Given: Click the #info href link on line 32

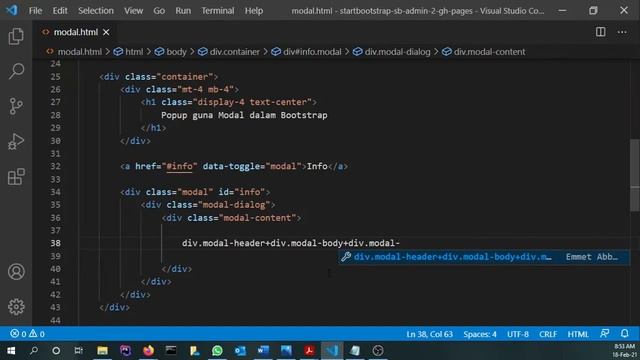Looking at the screenshot, I should click(179, 167).
